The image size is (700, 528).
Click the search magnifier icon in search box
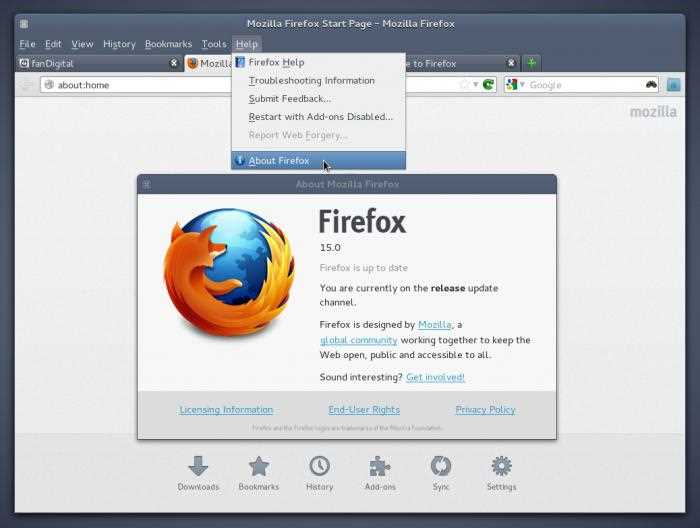tap(651, 85)
